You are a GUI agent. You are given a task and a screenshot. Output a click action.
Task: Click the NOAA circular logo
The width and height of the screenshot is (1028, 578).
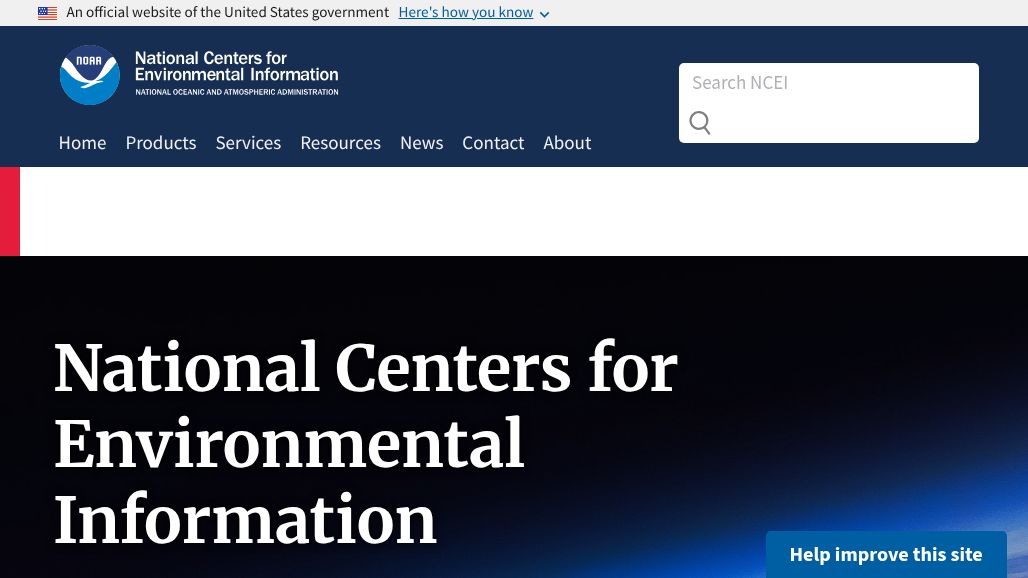click(x=90, y=75)
